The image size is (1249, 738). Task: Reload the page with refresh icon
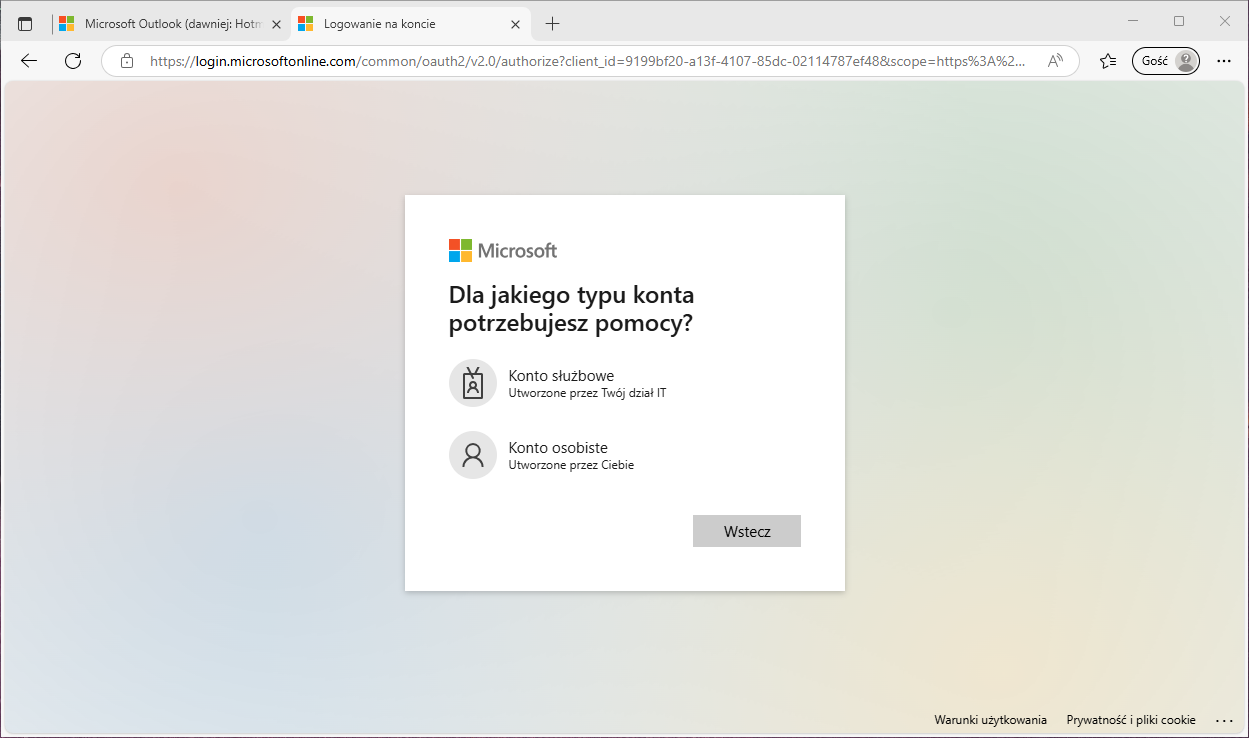pyautogui.click(x=72, y=61)
